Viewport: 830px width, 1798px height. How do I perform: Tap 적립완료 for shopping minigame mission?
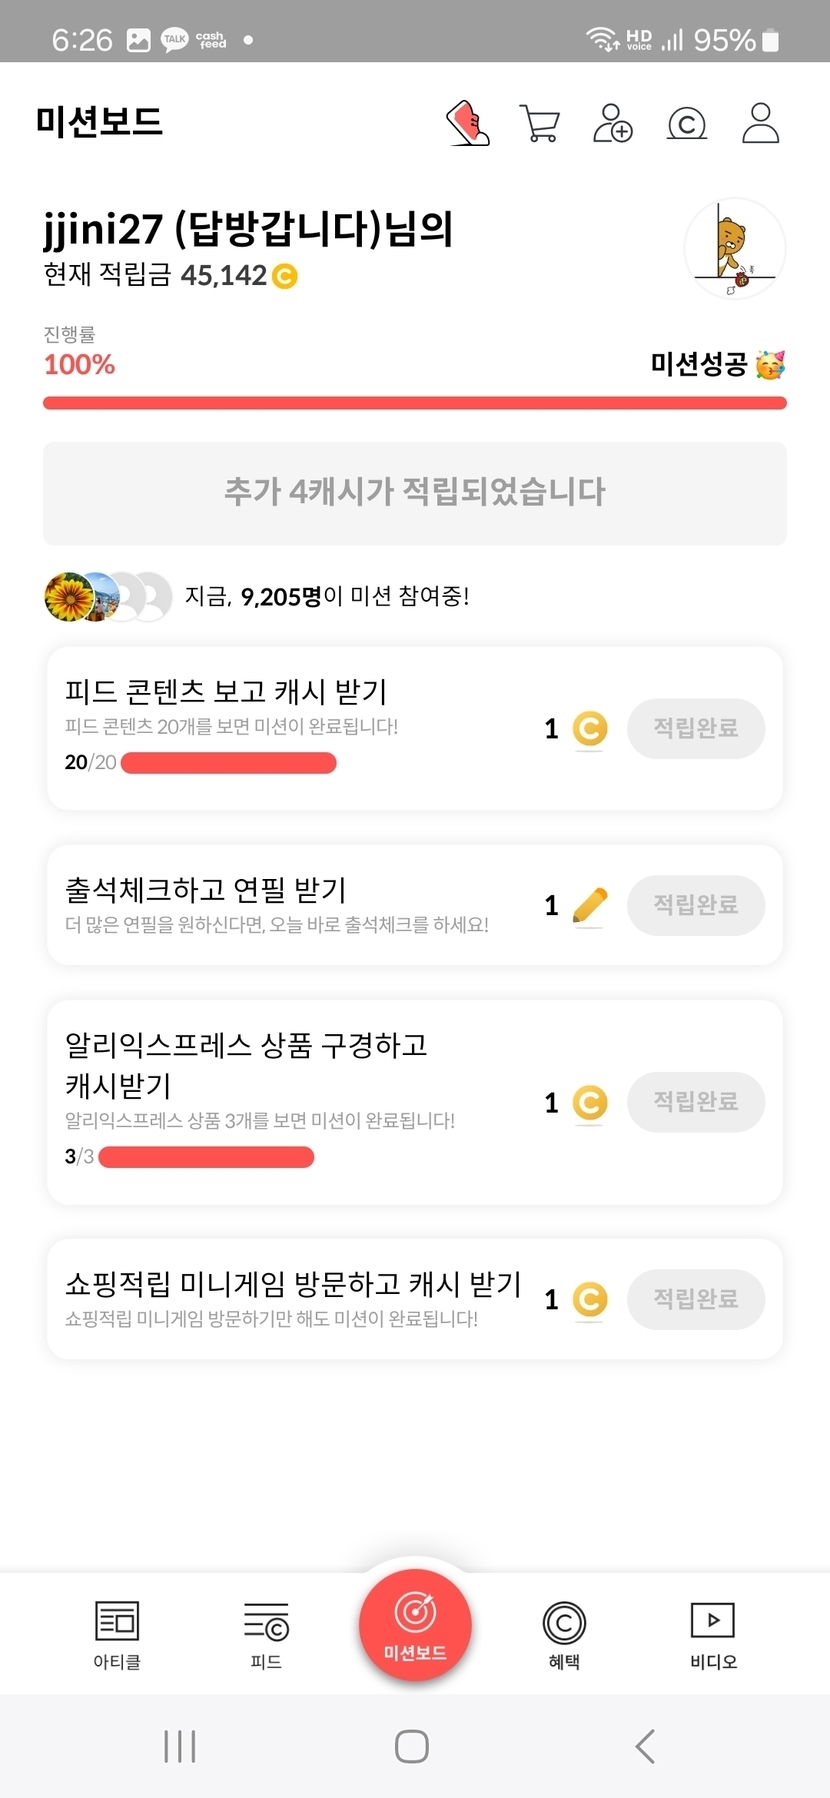696,1299
